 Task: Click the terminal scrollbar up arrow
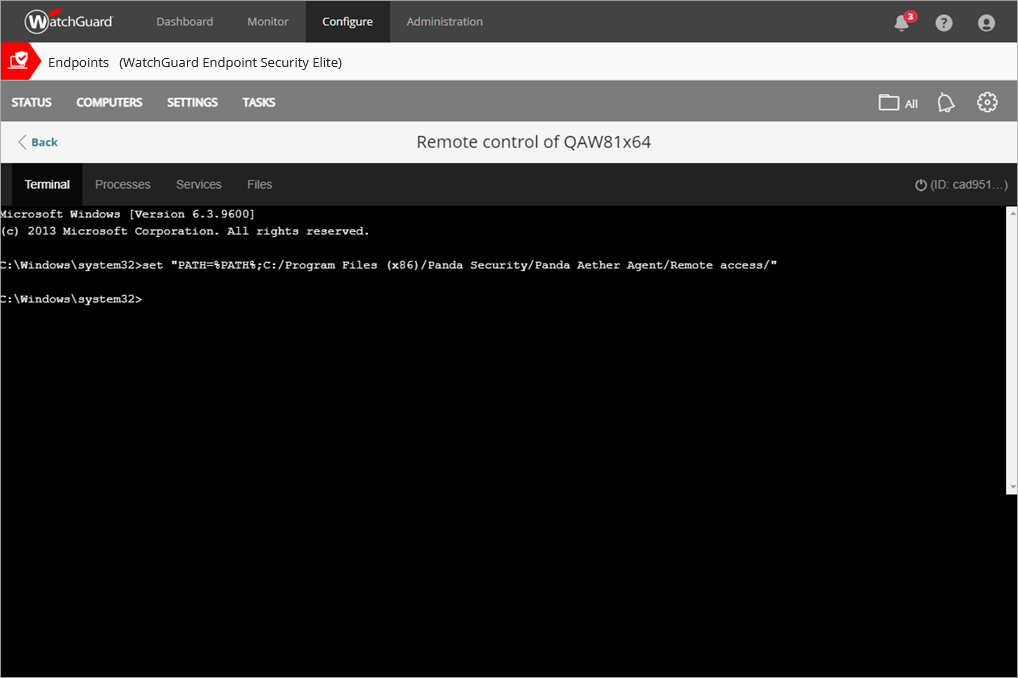point(1012,212)
